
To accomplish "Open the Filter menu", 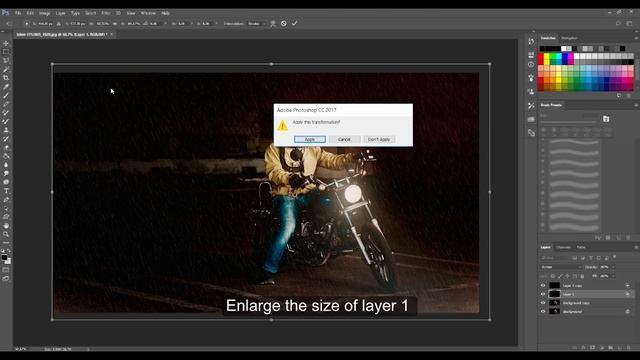I will [x=106, y=13].
